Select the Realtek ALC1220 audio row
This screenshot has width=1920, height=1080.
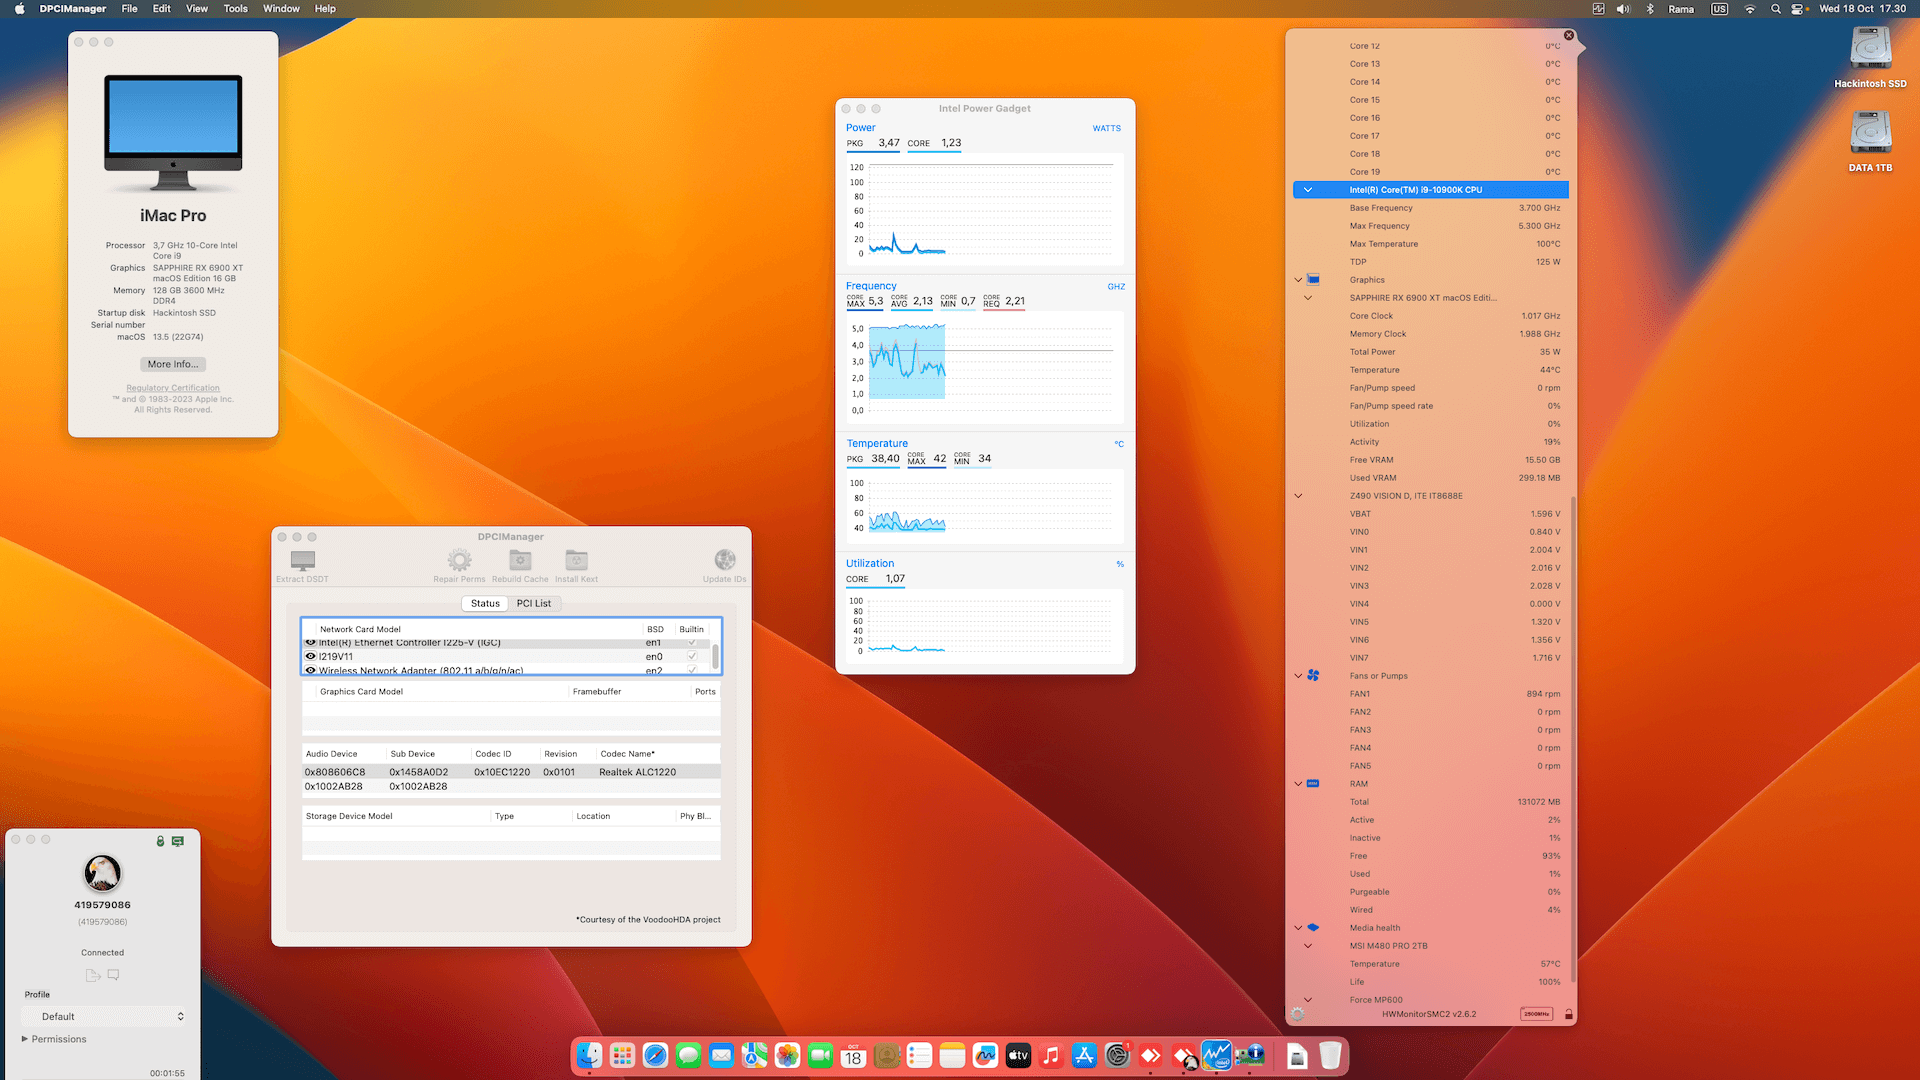(511, 772)
